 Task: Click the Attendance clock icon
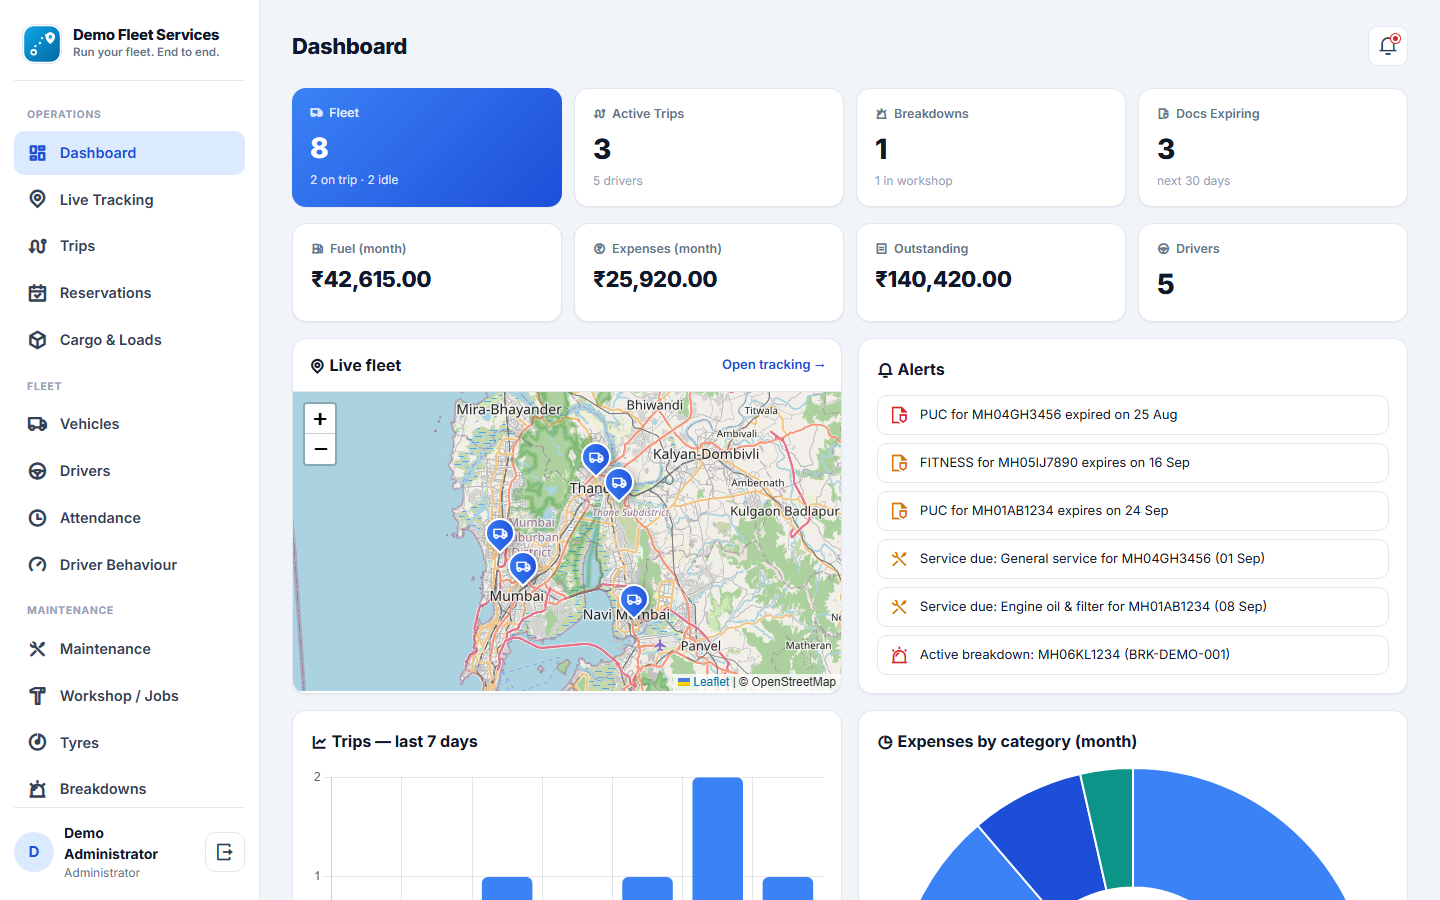tap(37, 518)
